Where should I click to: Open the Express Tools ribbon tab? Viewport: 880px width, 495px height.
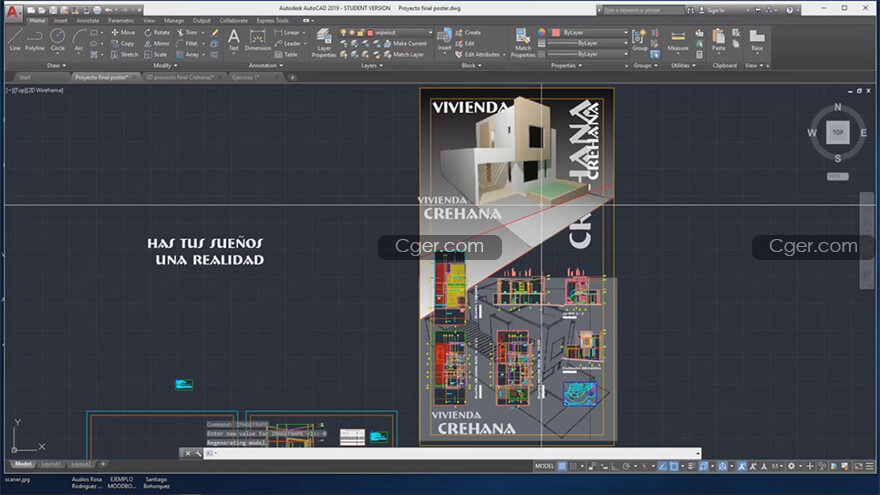click(x=273, y=21)
